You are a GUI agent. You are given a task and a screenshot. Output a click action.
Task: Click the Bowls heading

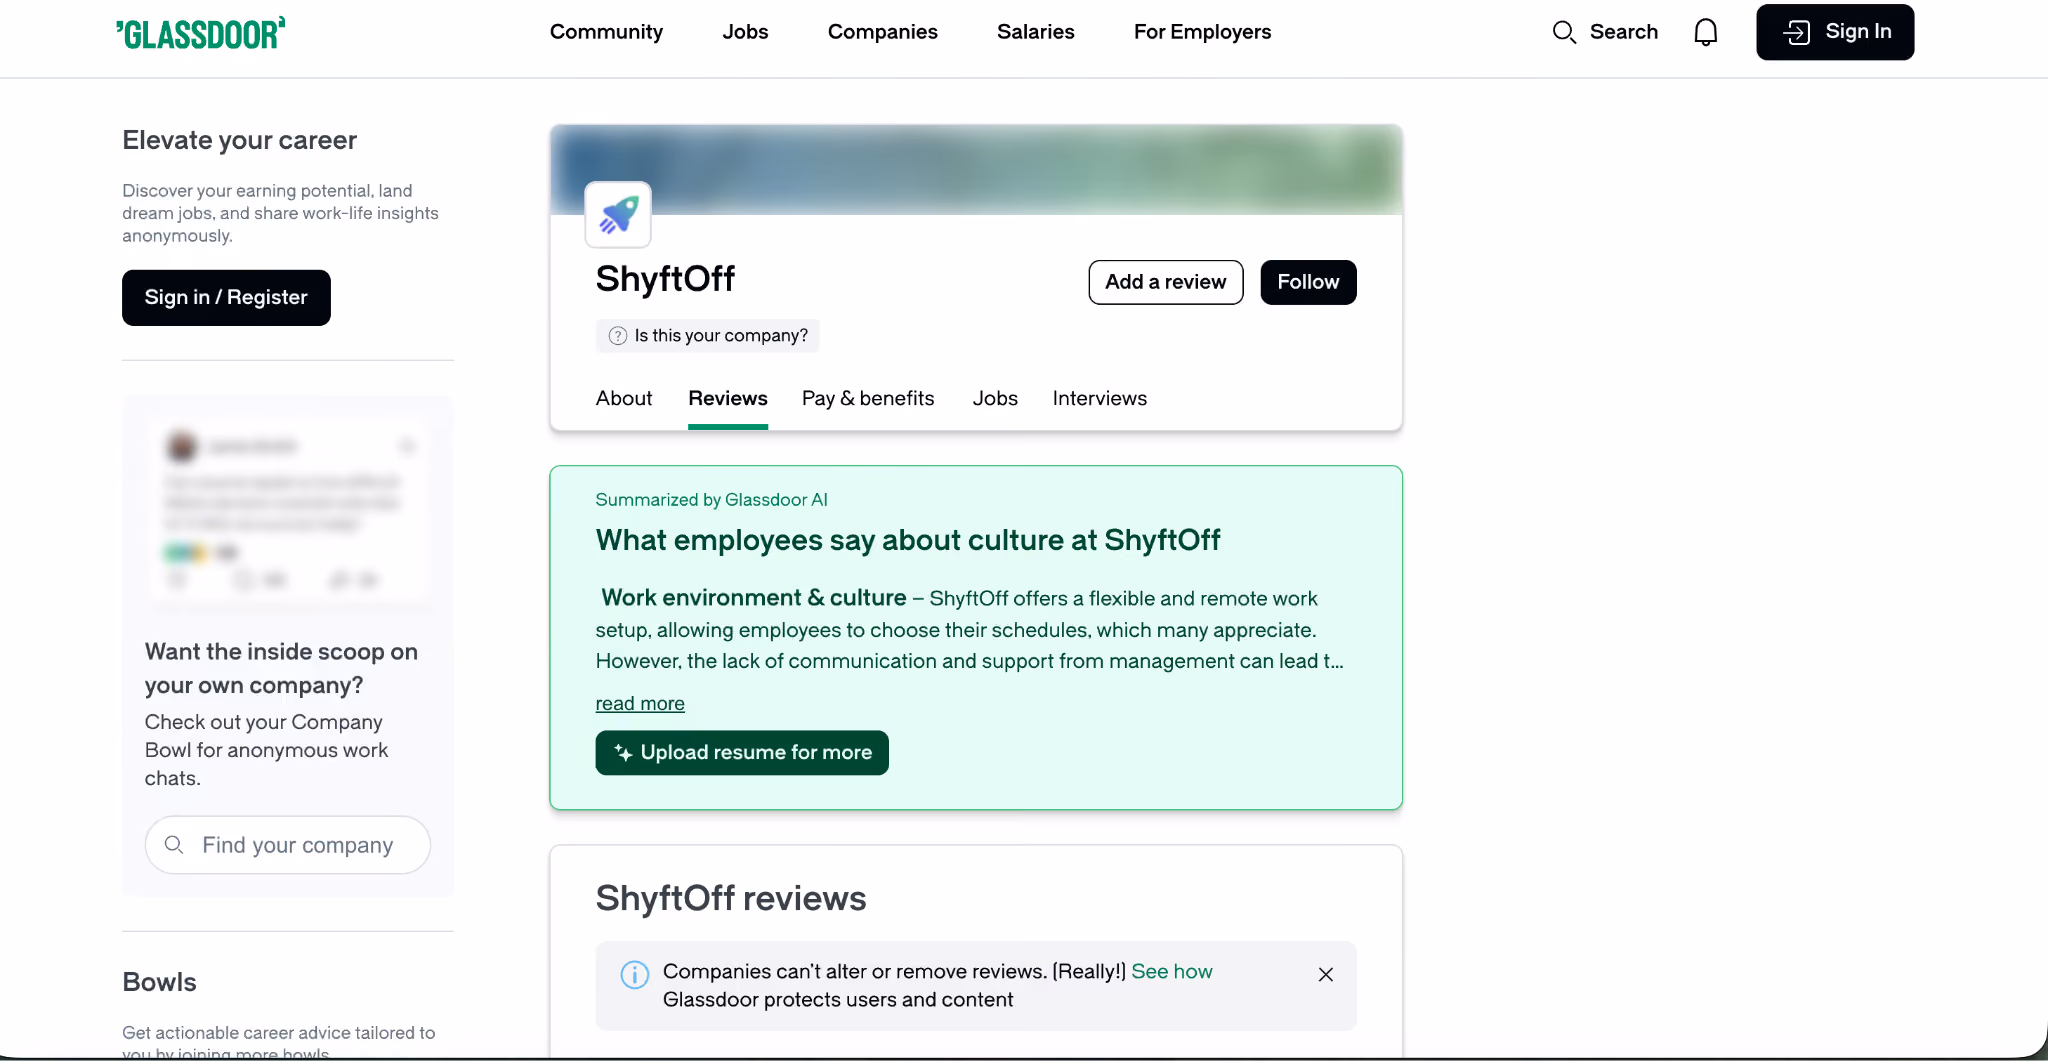point(159,982)
